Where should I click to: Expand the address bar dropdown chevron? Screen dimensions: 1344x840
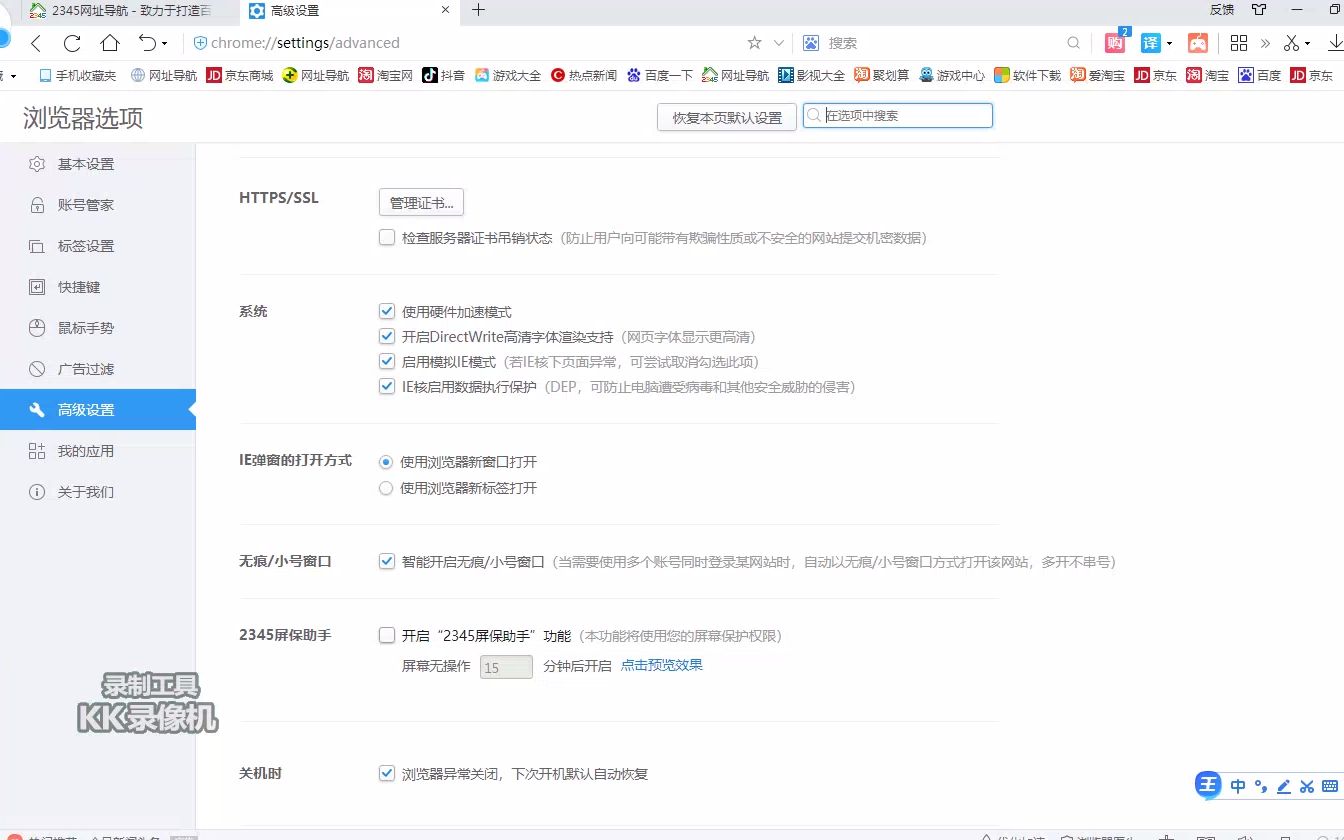point(780,44)
